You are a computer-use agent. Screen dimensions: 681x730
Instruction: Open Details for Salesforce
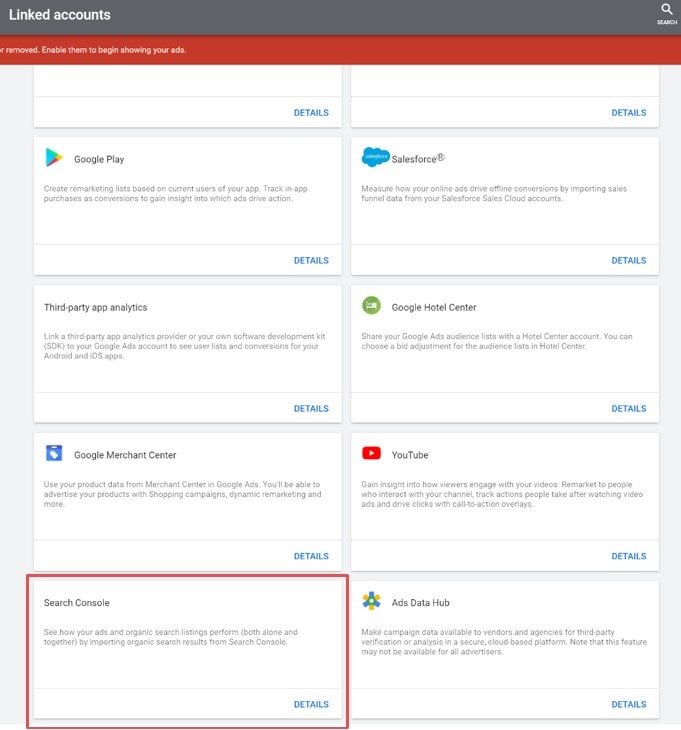tap(629, 260)
